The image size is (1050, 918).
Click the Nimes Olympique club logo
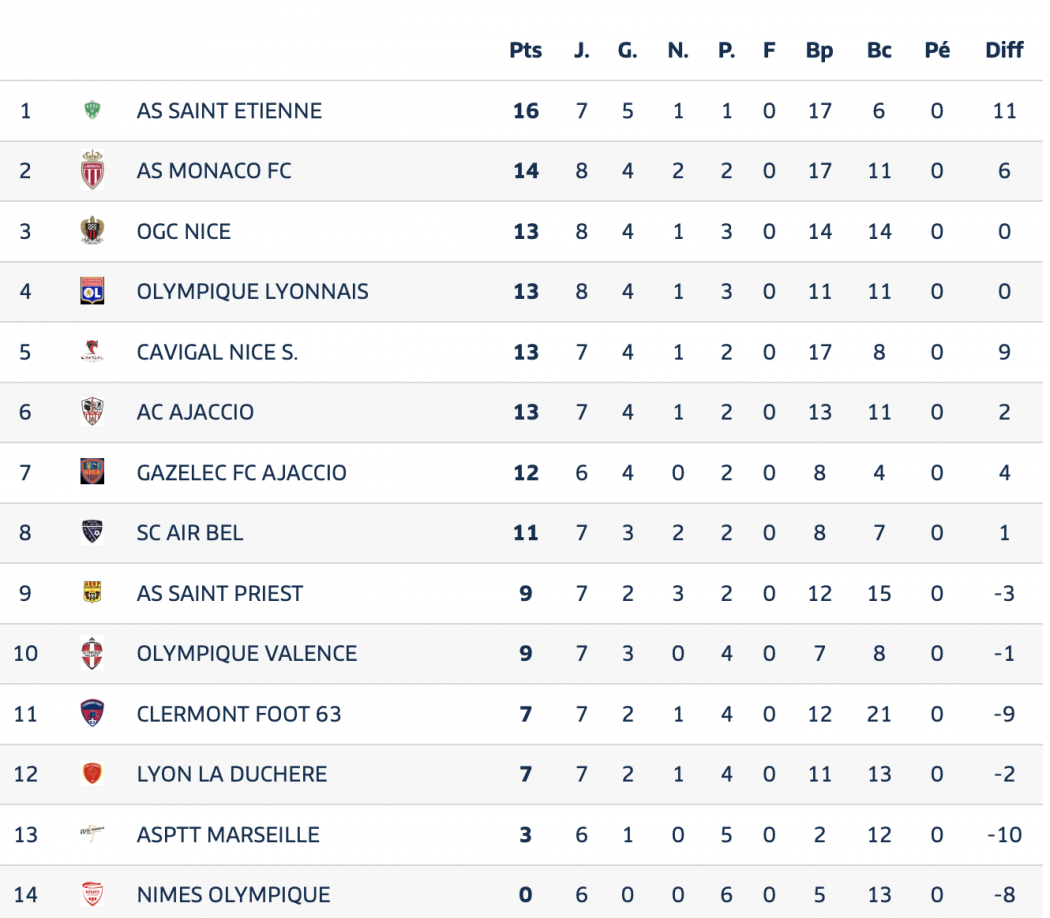pos(92,894)
